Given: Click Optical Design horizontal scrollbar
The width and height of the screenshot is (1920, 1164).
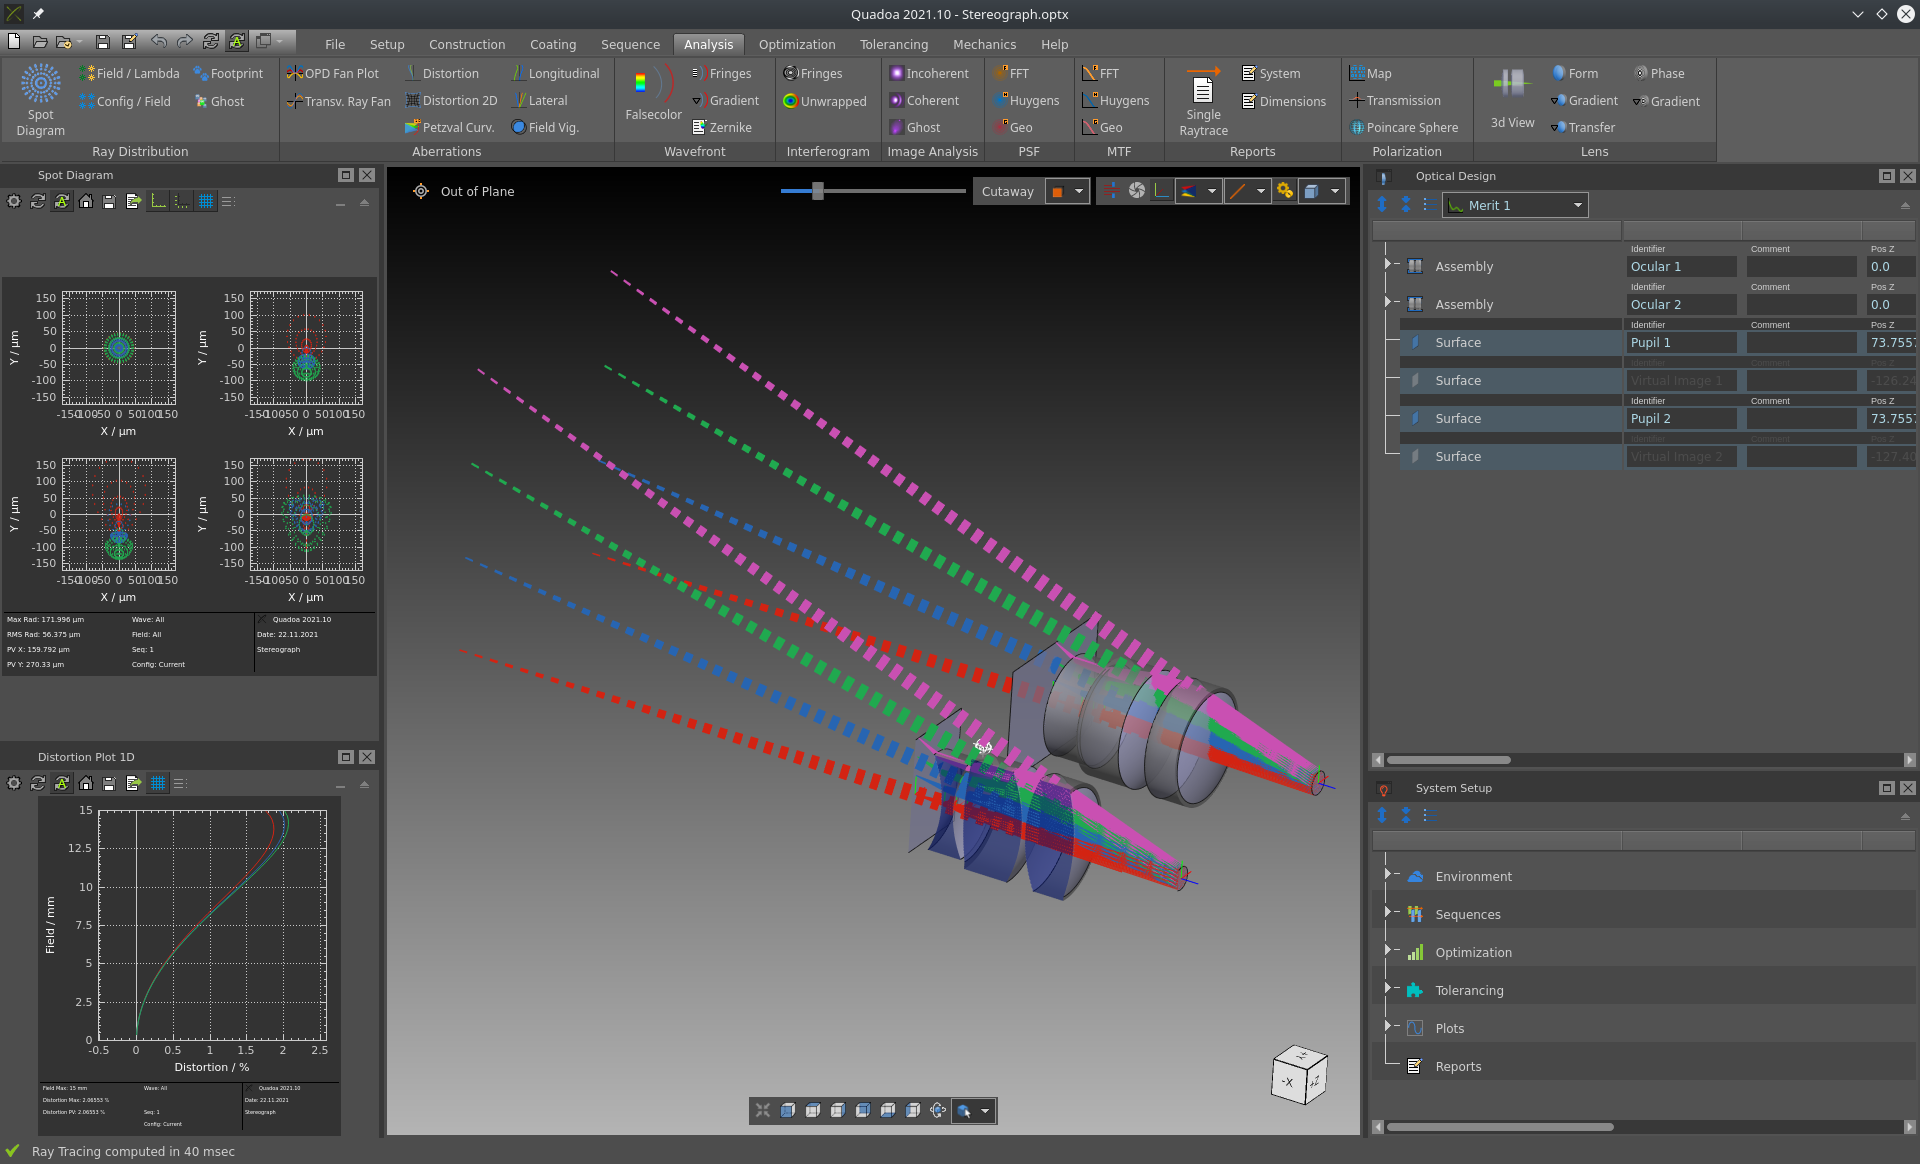Looking at the screenshot, I should [x=1448, y=760].
